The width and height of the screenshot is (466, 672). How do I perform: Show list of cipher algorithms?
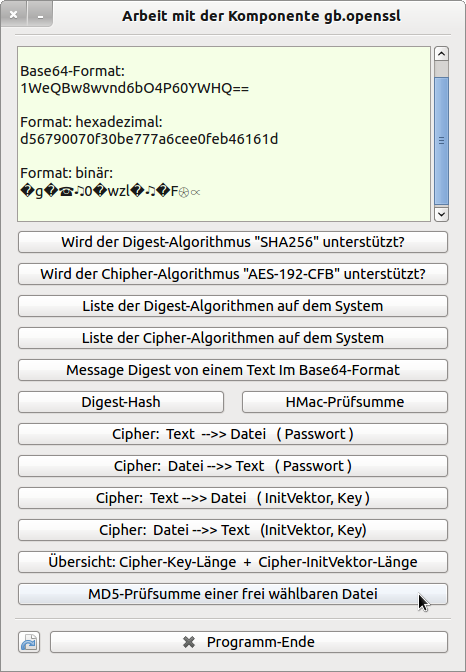(x=233, y=338)
